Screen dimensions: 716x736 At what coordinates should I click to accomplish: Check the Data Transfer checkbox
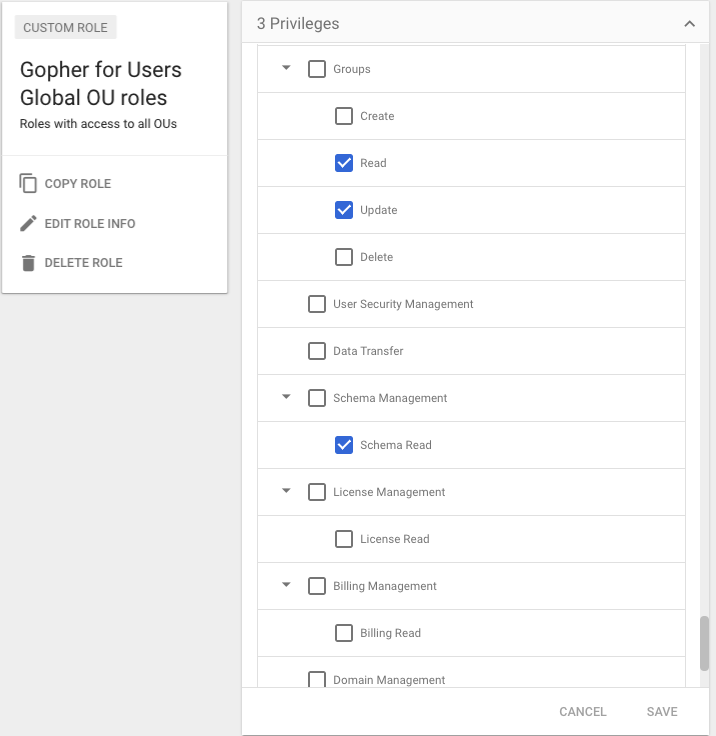point(317,351)
